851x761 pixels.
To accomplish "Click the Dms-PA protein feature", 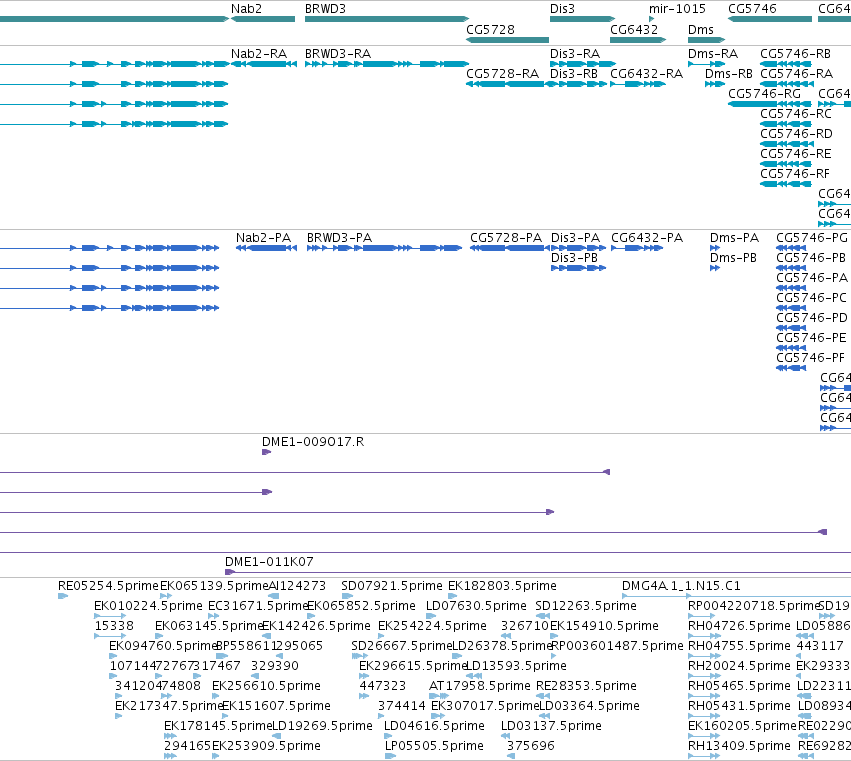I will [715, 248].
